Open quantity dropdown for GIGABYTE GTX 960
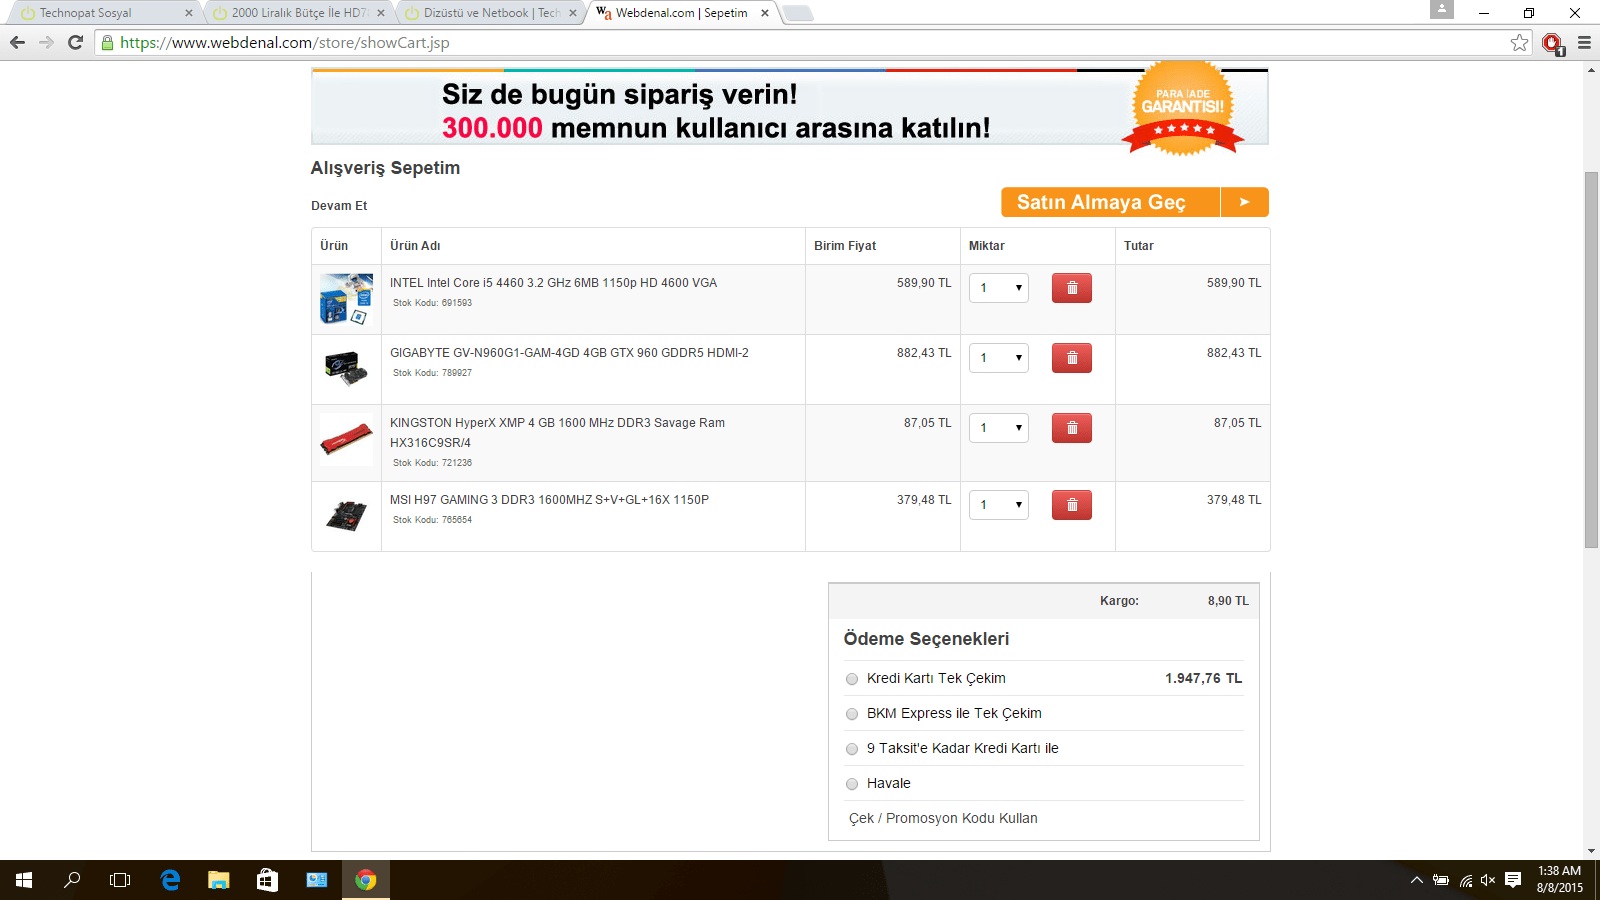Viewport: 1600px width, 900px height. [999, 358]
